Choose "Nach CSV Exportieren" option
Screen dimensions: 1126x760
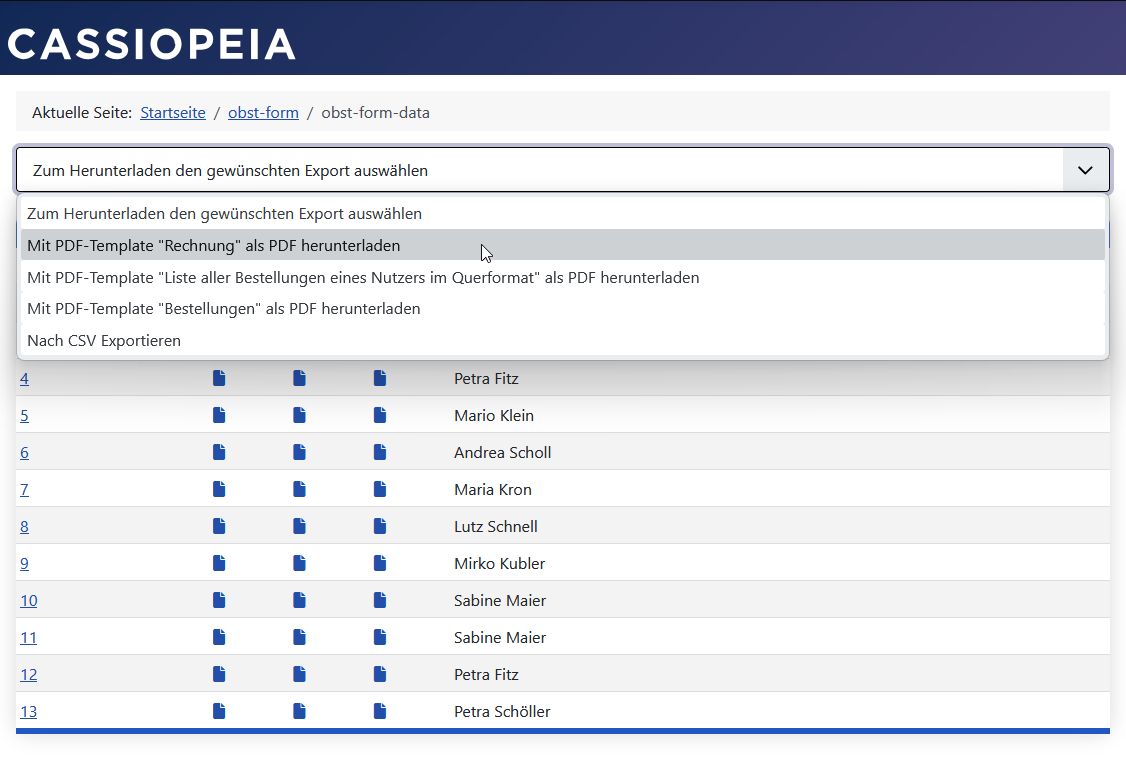[104, 340]
